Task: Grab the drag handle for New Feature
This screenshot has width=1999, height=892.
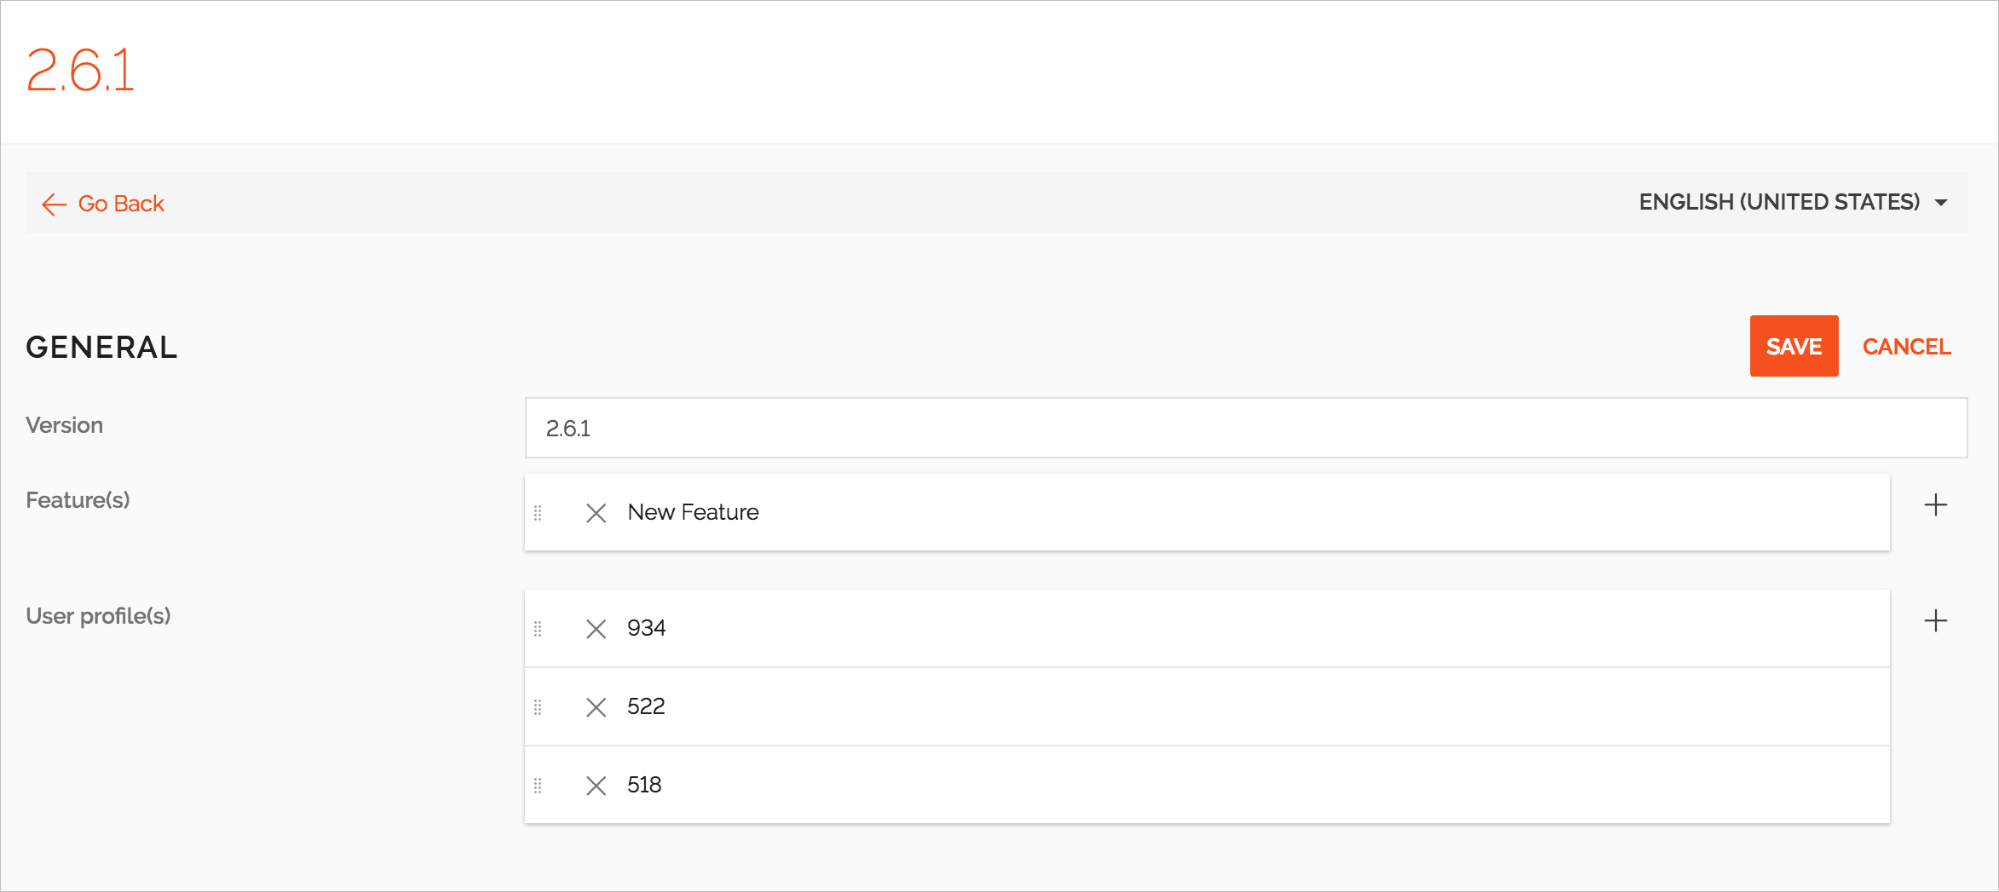Action: coord(539,512)
